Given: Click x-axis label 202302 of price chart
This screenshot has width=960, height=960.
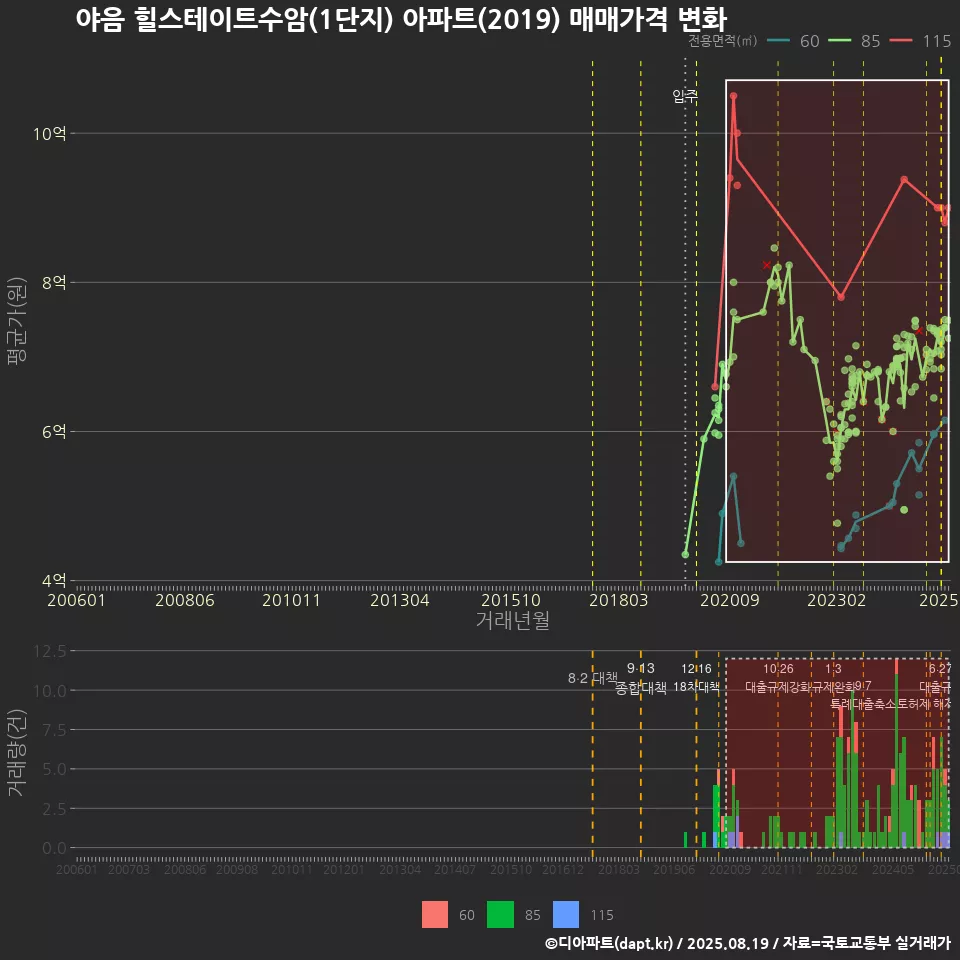Looking at the screenshot, I should [x=836, y=600].
